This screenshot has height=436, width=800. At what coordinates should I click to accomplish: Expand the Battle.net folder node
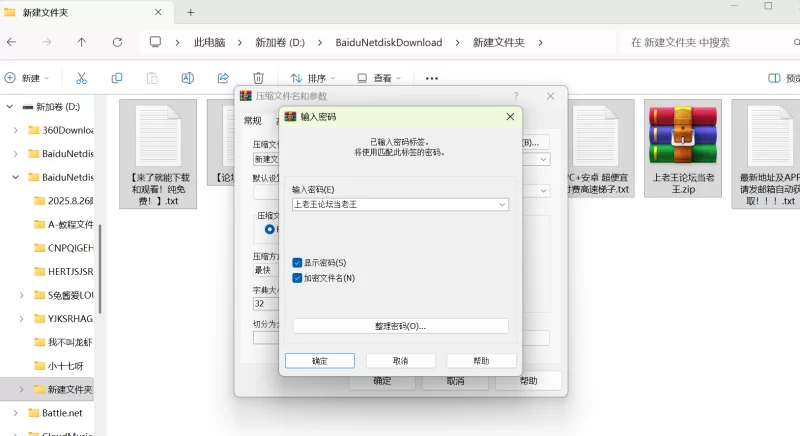click(x=16, y=413)
